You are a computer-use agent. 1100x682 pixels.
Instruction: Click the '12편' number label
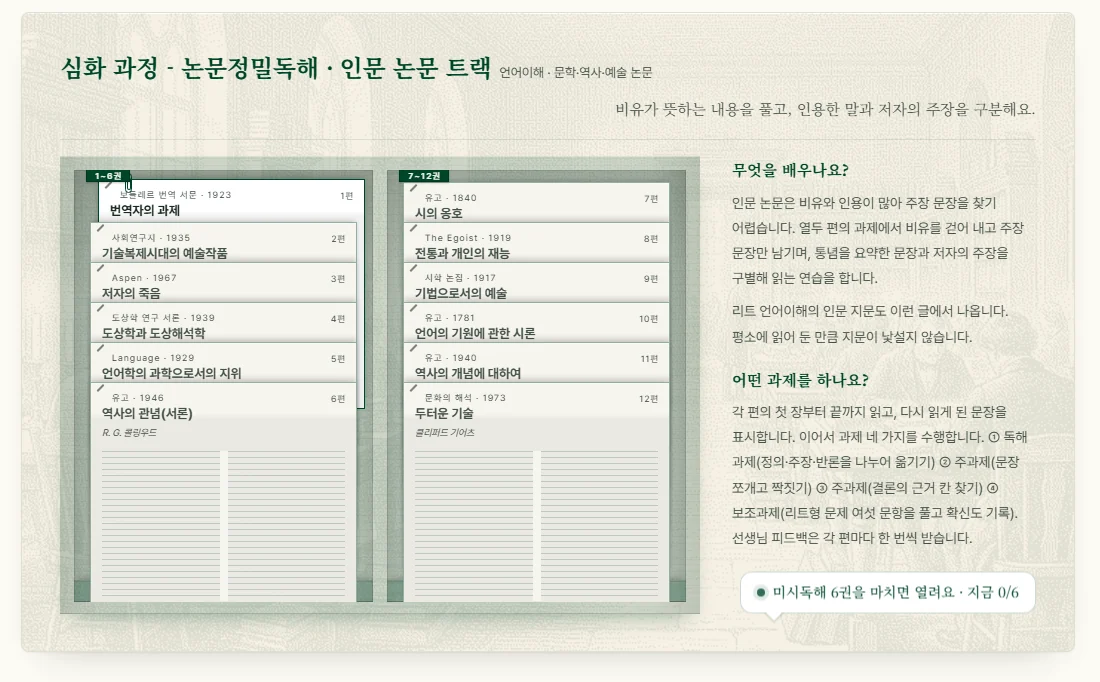(x=648, y=399)
